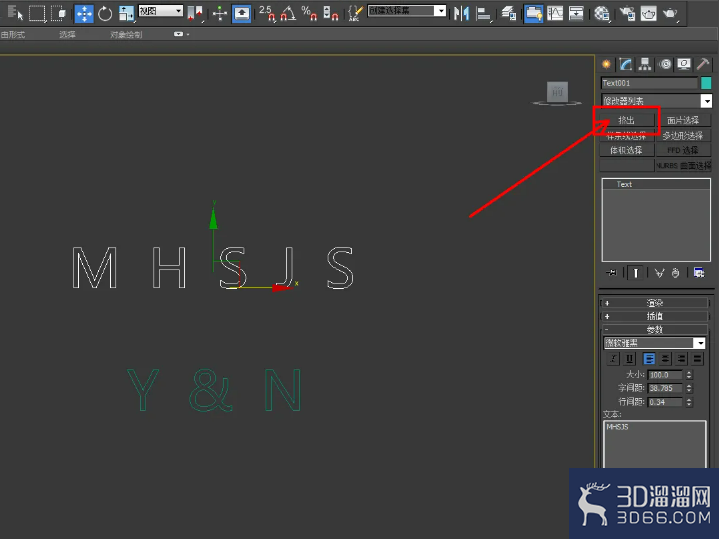Open the modifier list dropdown

(x=656, y=100)
